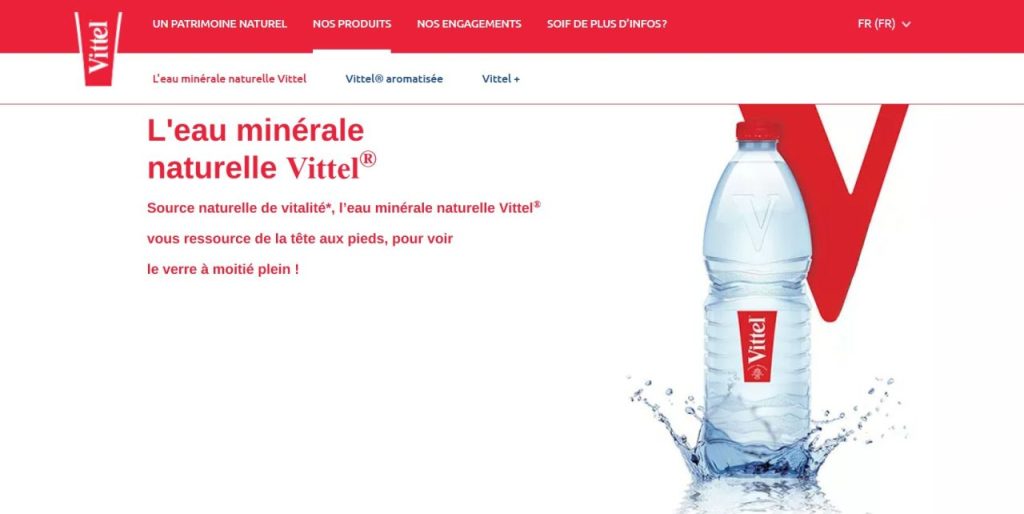Select the NOS PRODUITS menu item
The image size is (1024, 514).
tap(352, 24)
